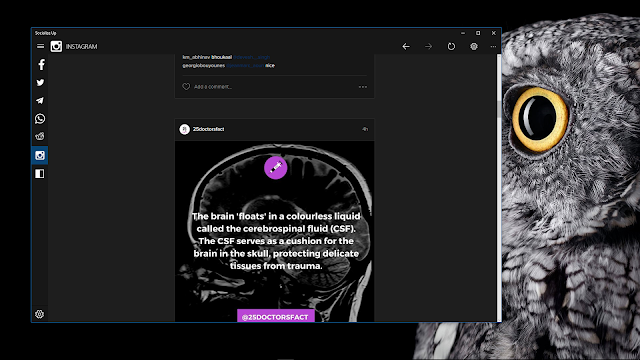Click the 25doctorsfact username link
Image resolution: width=640 pixels, height=360 pixels.
click(208, 129)
